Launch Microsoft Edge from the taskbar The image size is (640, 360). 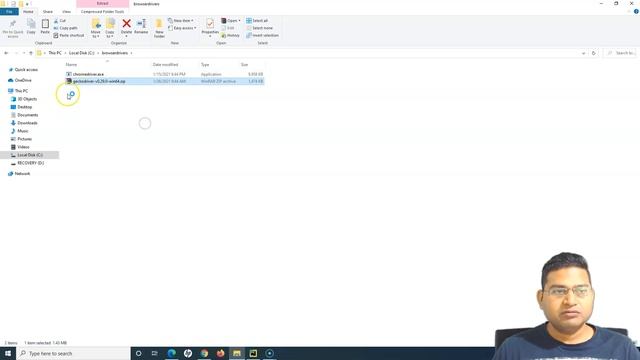(x=171, y=353)
